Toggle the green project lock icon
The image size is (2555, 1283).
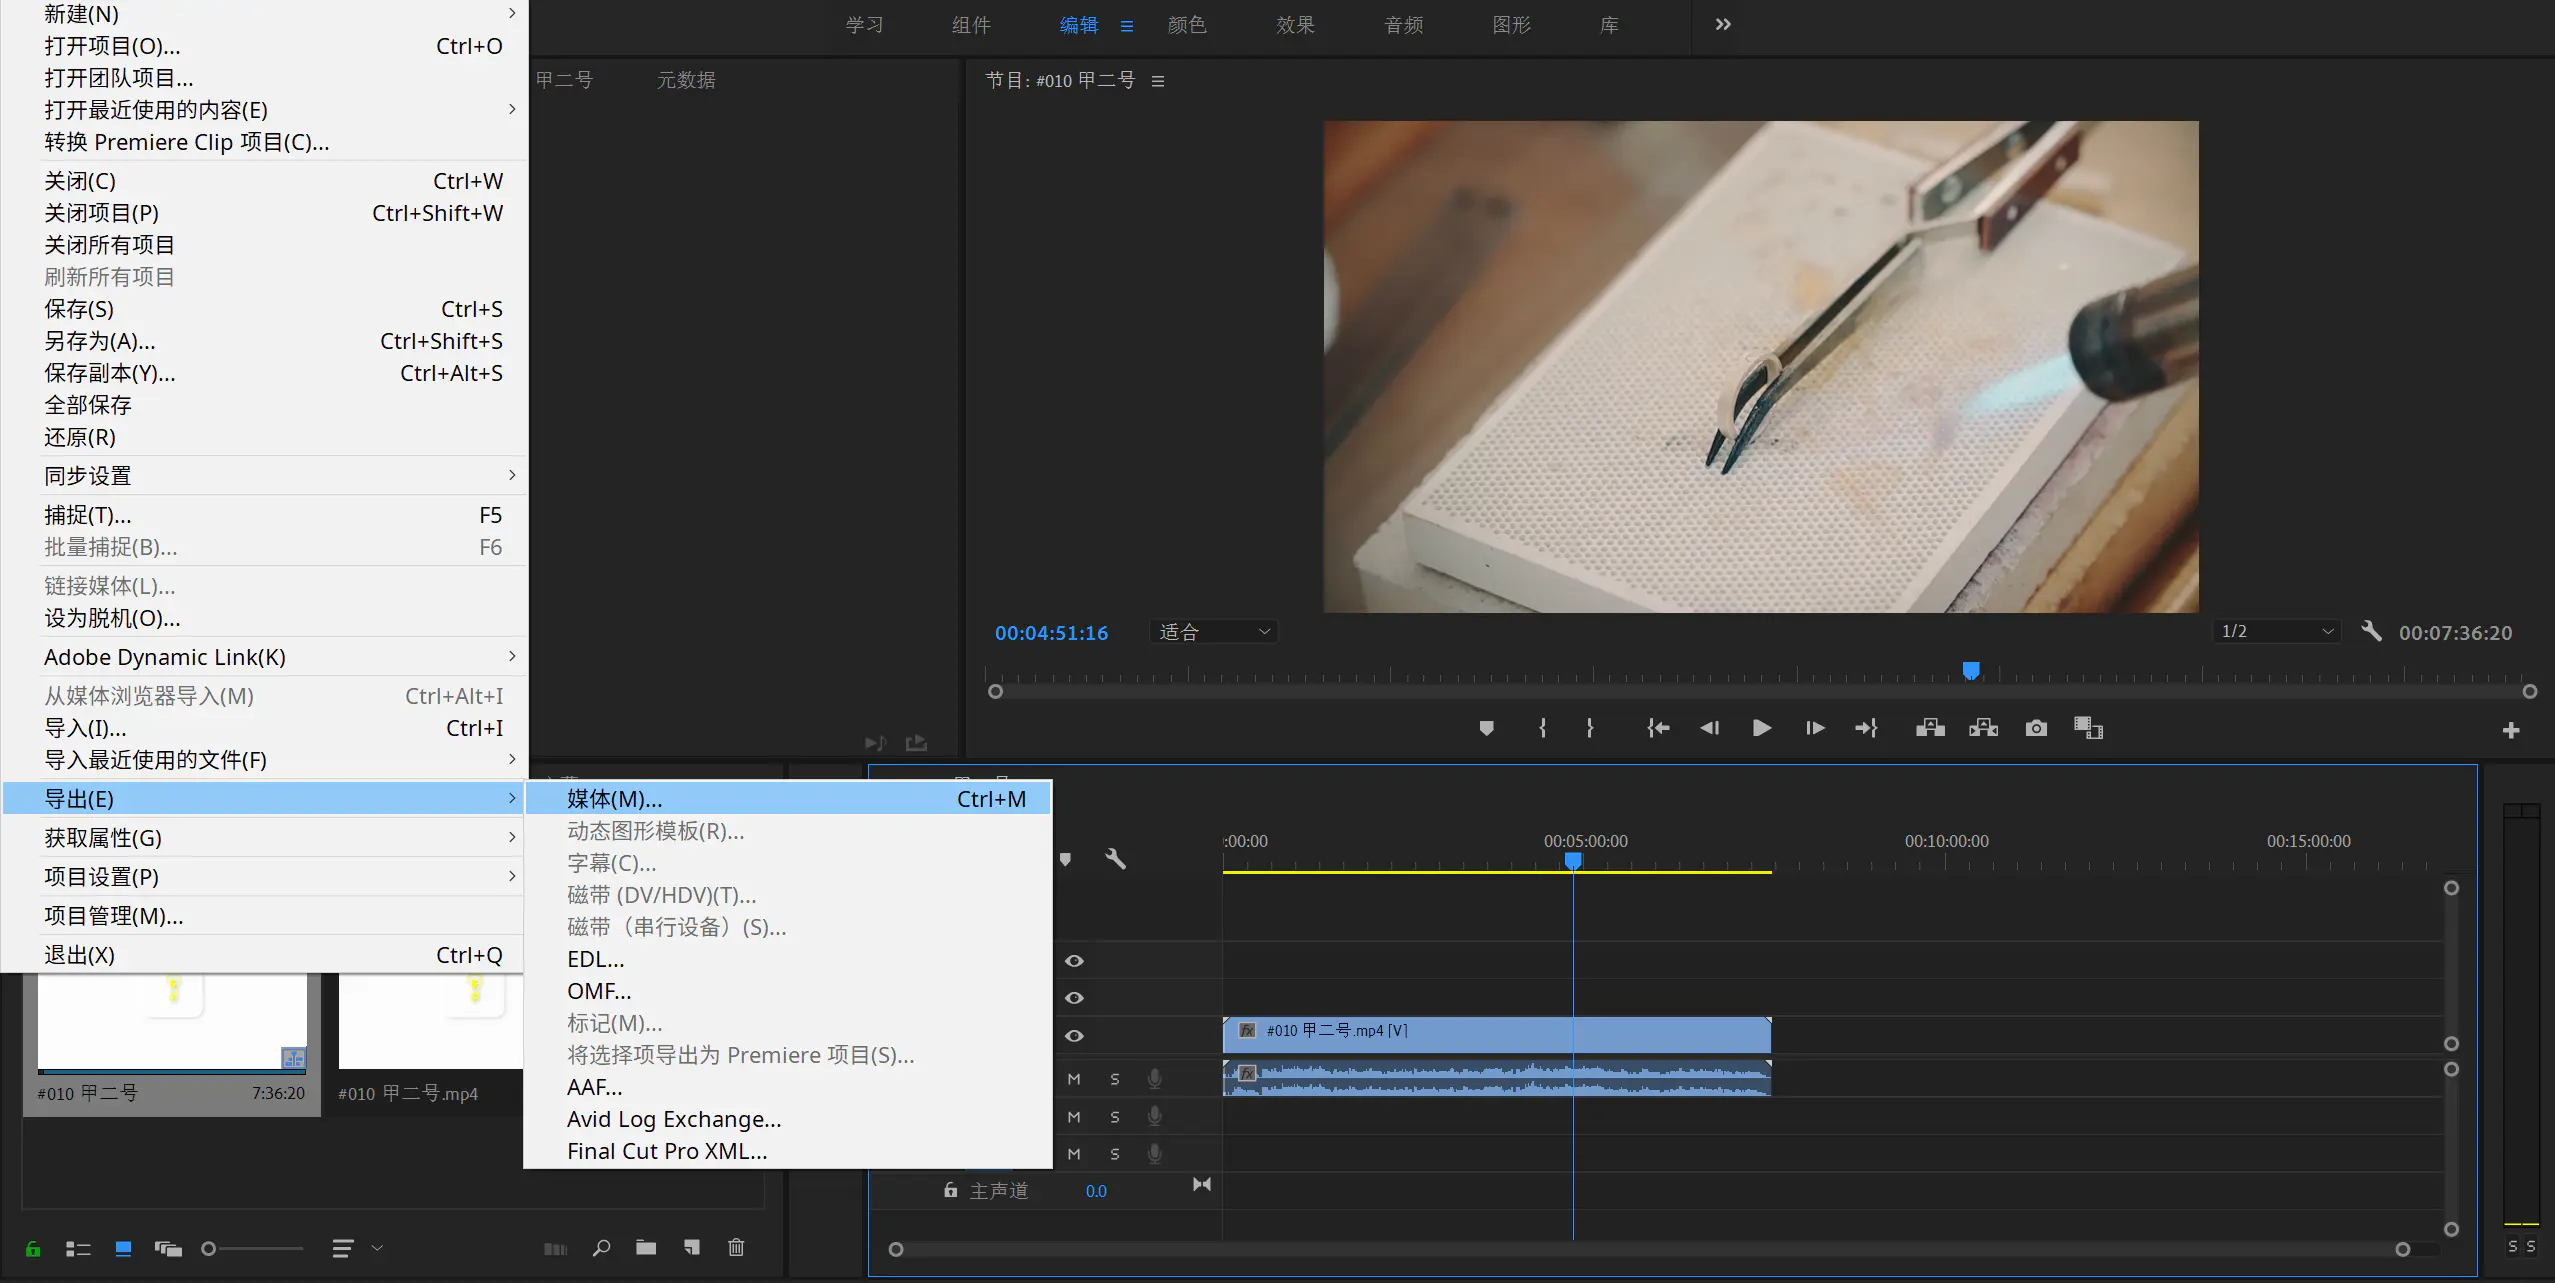33,1248
